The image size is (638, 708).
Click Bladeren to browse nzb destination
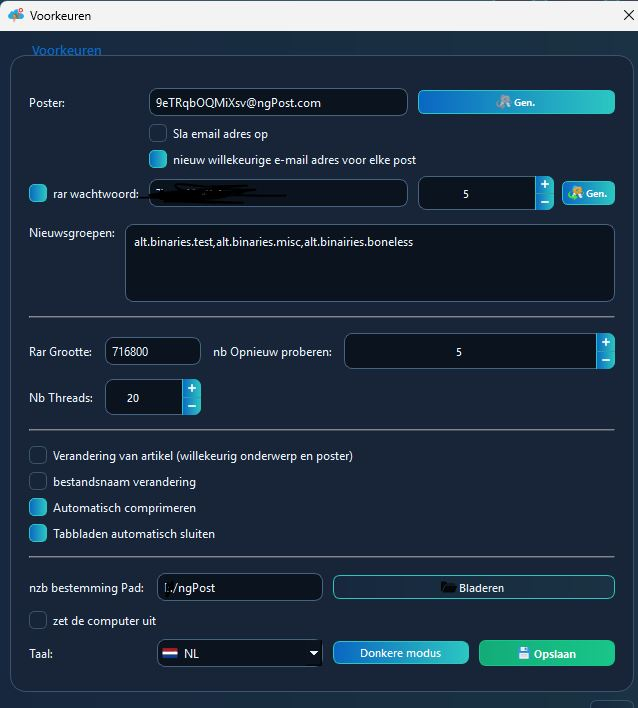[x=473, y=587]
